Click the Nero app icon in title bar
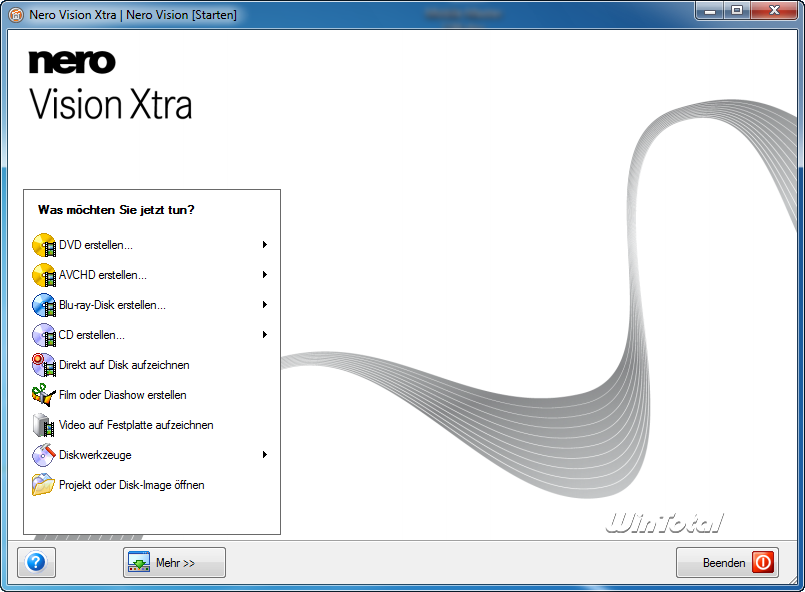The image size is (805, 592). click(x=16, y=15)
